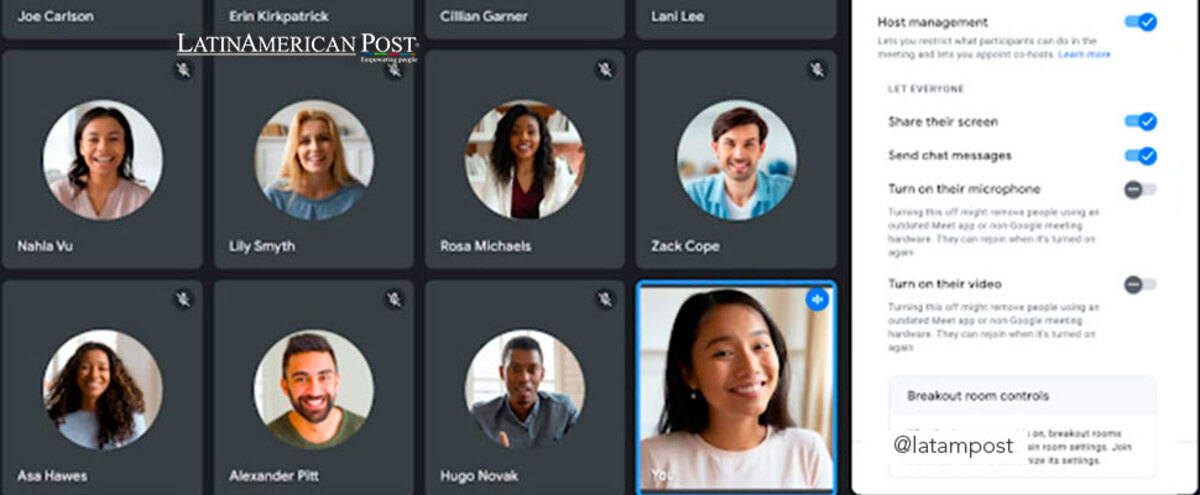Click muted mic icon on Zack Cope's tile
Image resolution: width=1200 pixels, height=495 pixels.
(x=817, y=70)
